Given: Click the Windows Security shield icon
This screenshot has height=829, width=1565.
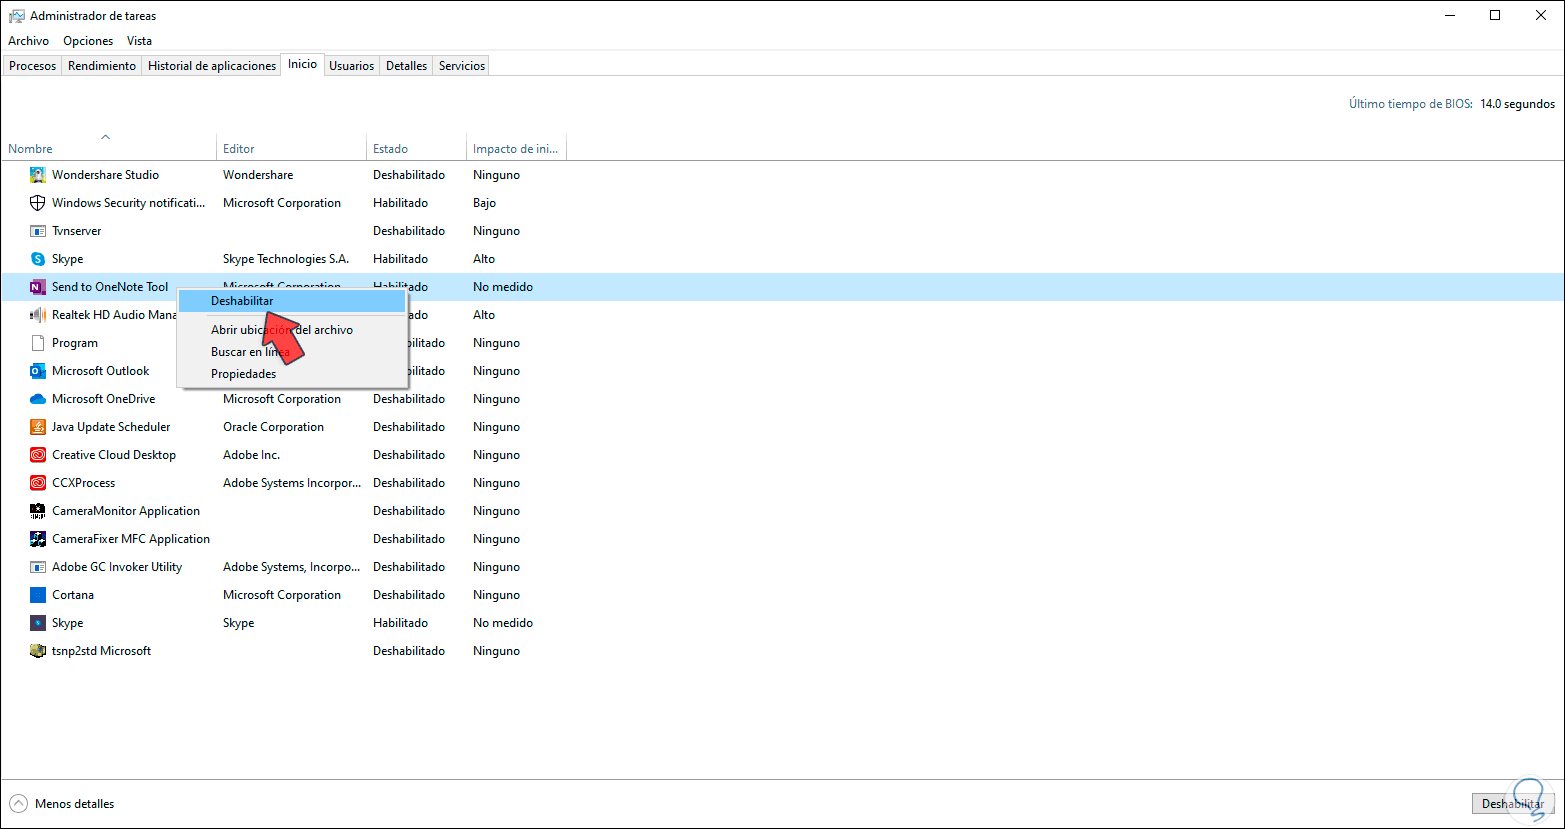Looking at the screenshot, I should 38,203.
